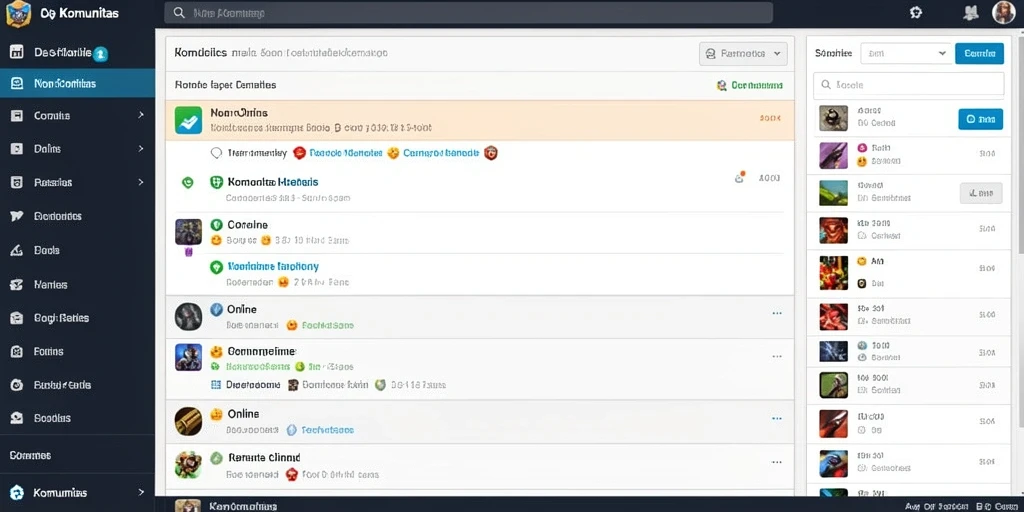Click the gray button on third right-panel entry
The height and width of the screenshot is (512, 1024).
tap(981, 193)
